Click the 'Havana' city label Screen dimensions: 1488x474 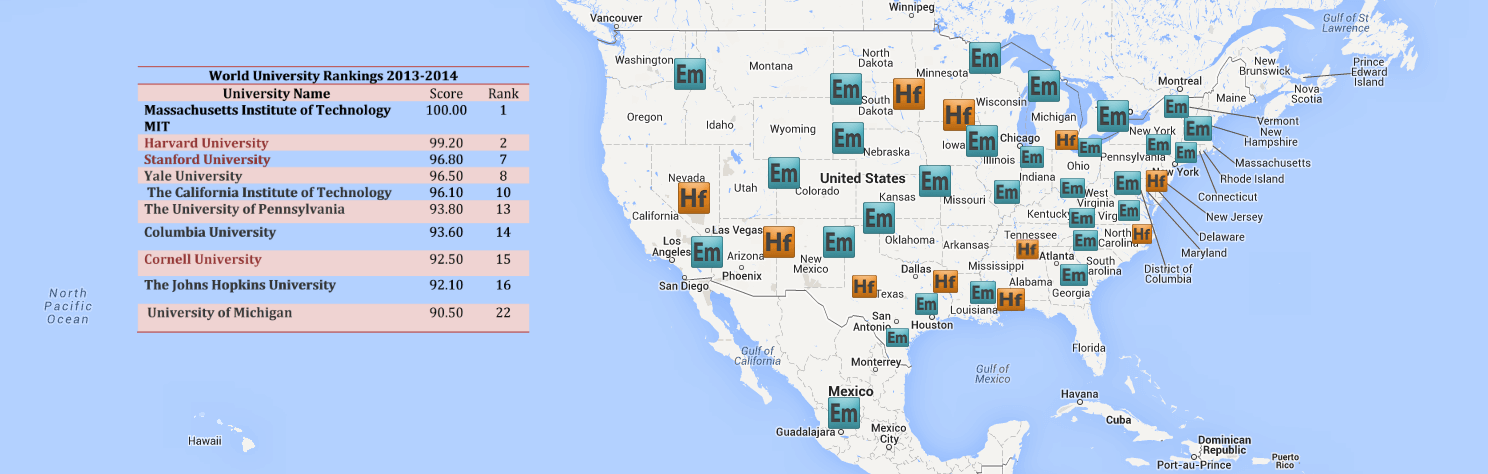(x=1079, y=394)
